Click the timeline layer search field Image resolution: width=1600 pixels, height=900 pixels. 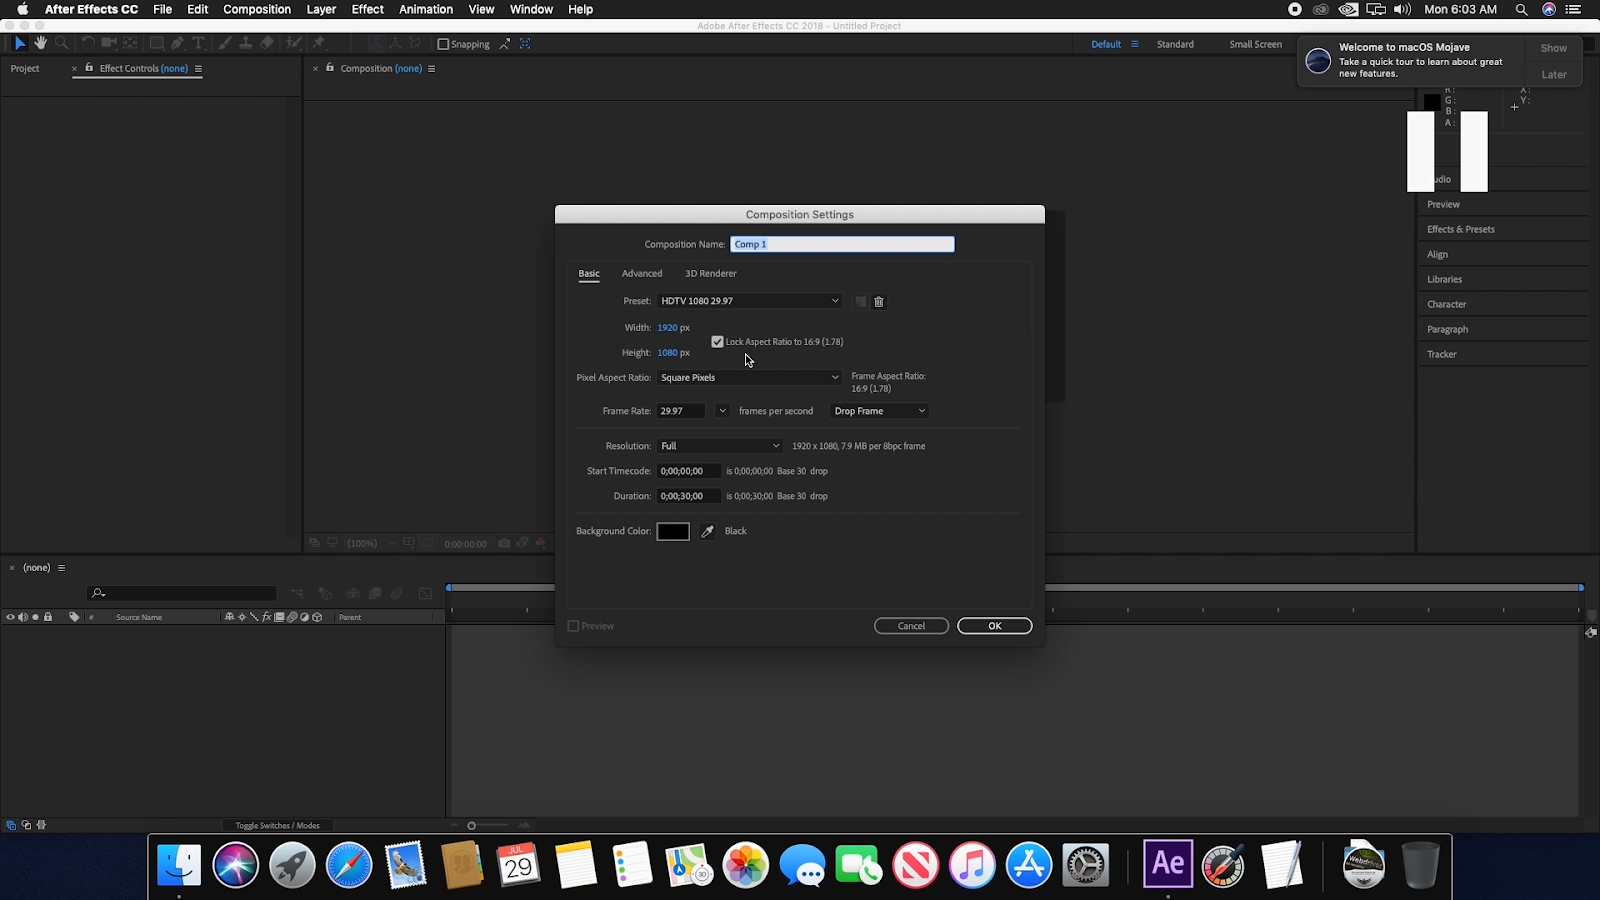click(181, 593)
